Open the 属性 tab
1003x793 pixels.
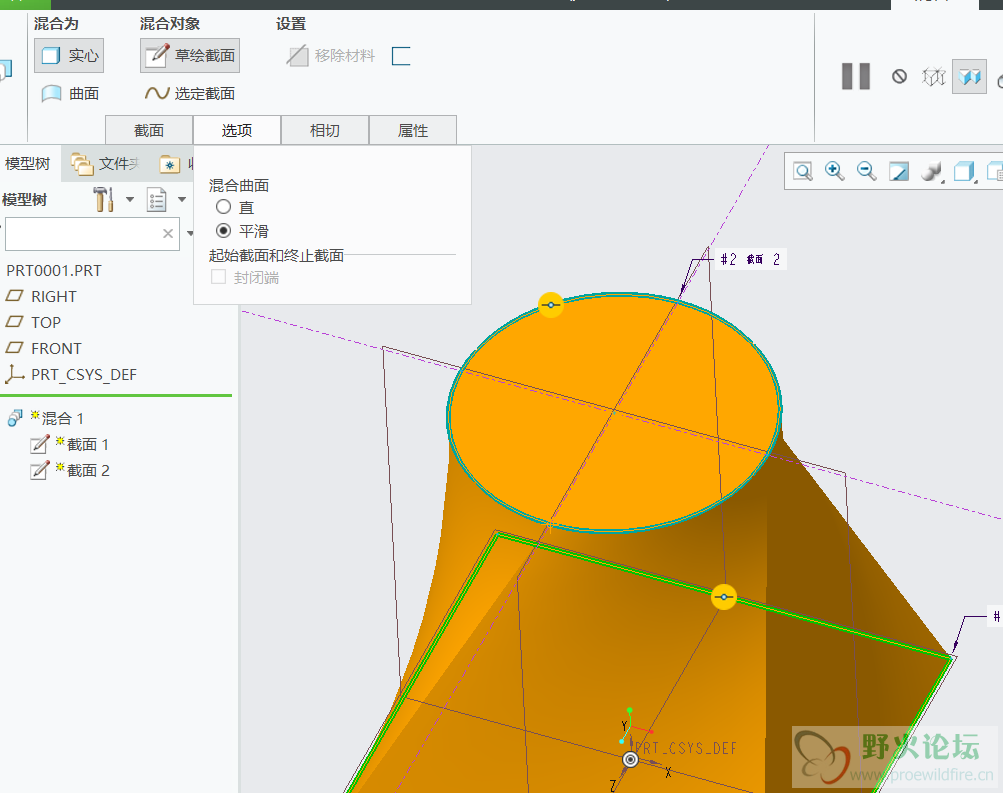tap(413, 130)
